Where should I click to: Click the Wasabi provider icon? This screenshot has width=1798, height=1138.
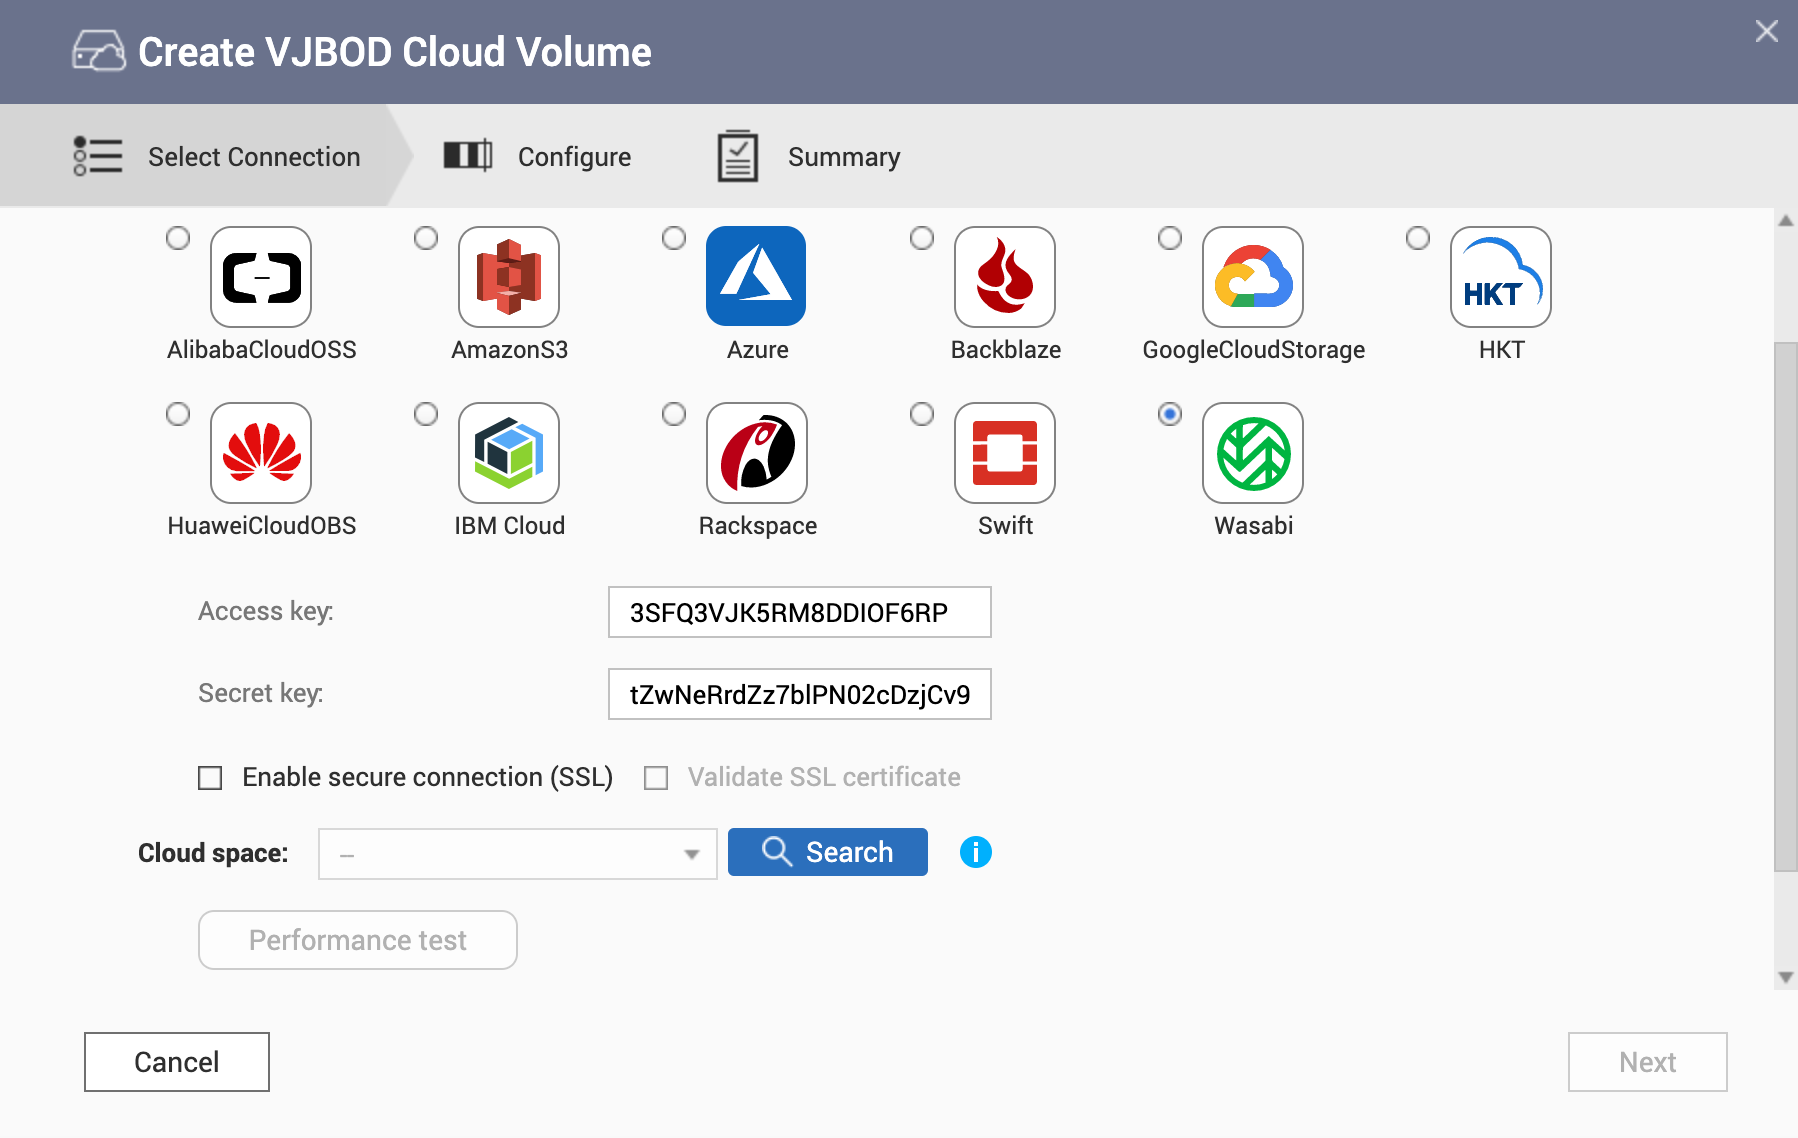(1253, 453)
